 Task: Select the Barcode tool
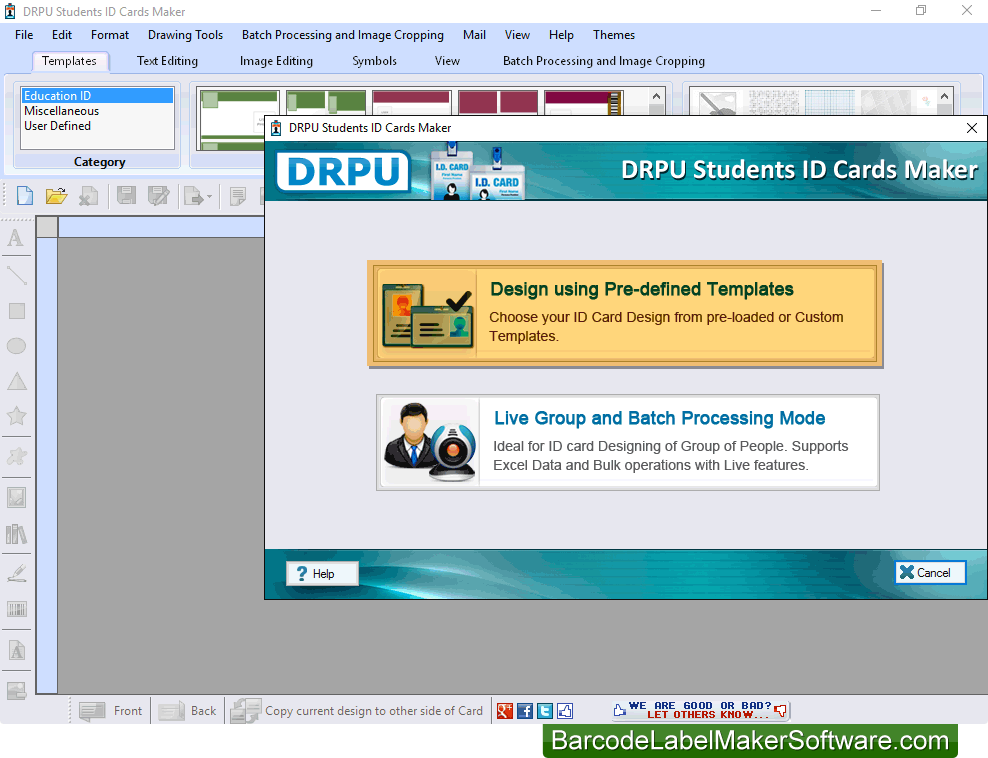click(x=16, y=609)
